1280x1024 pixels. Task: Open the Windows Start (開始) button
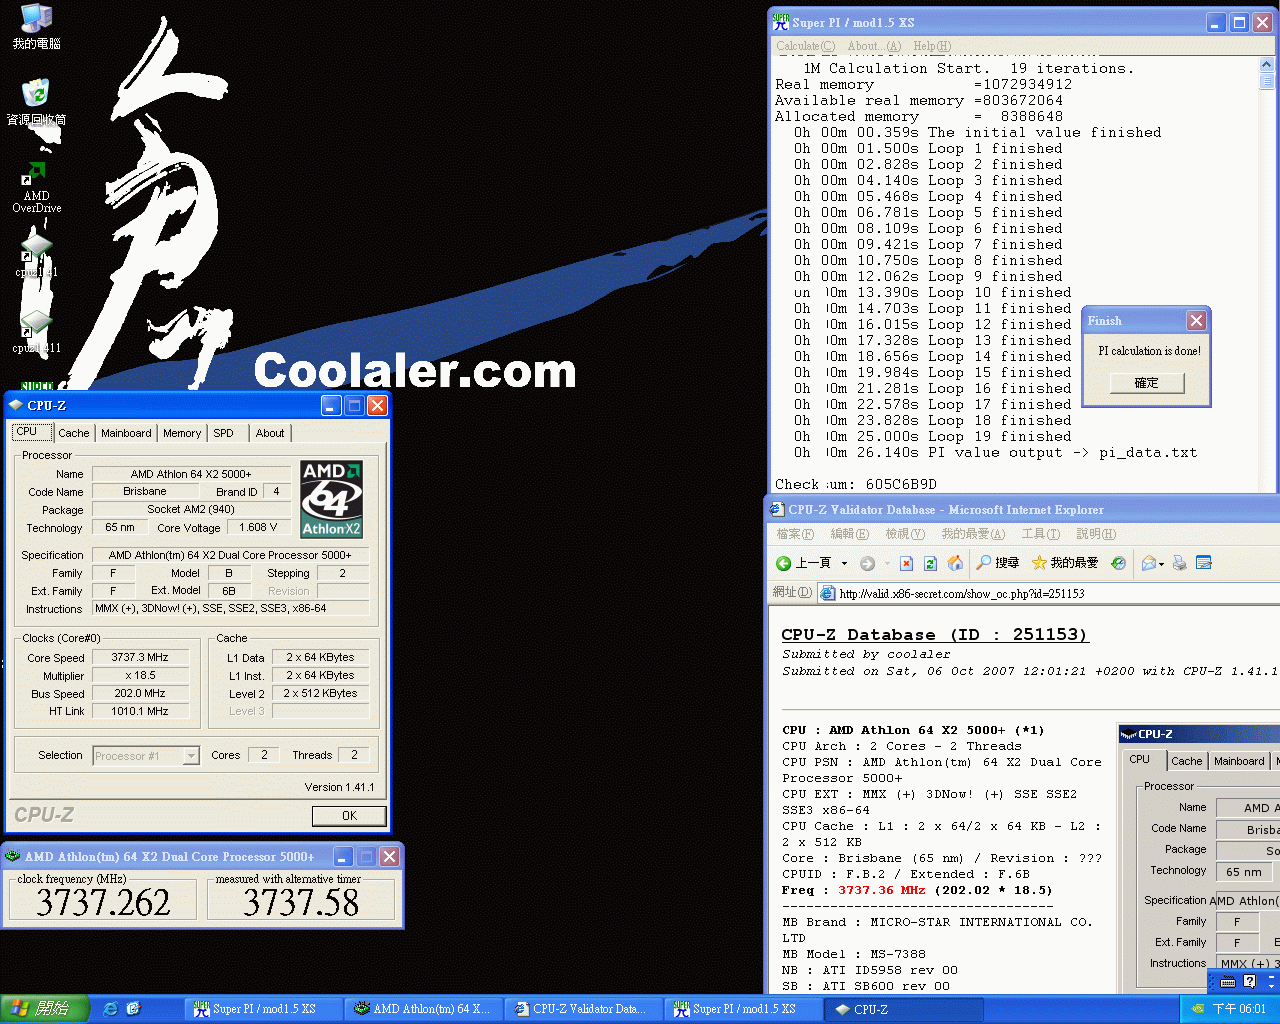[45, 1009]
